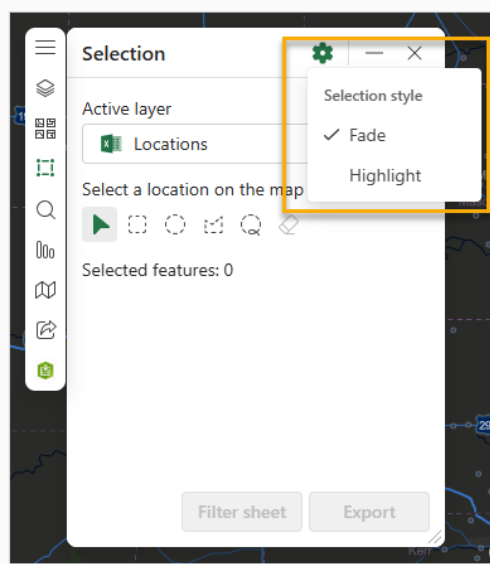Select the arrow pointer selection tool

pos(100,224)
